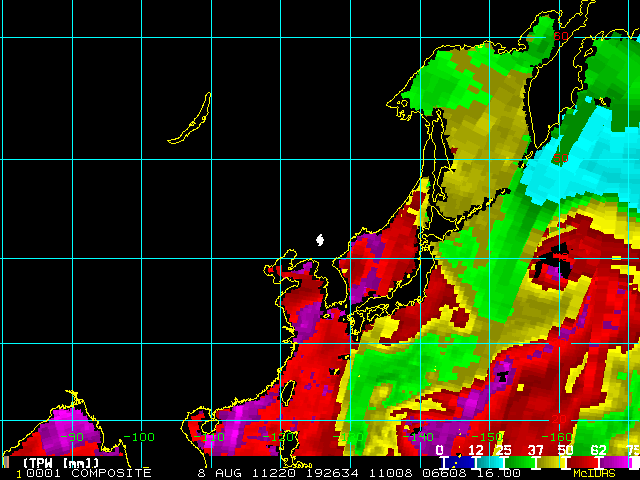Image resolution: width=640 pixels, height=480 pixels.
Task: Click the white tropical storm symbol
Action: [320, 240]
